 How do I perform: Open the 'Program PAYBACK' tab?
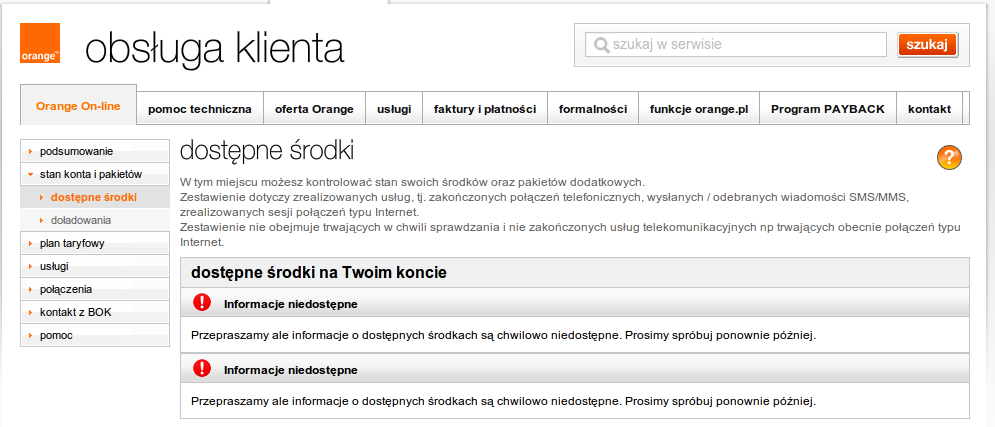coord(827,109)
